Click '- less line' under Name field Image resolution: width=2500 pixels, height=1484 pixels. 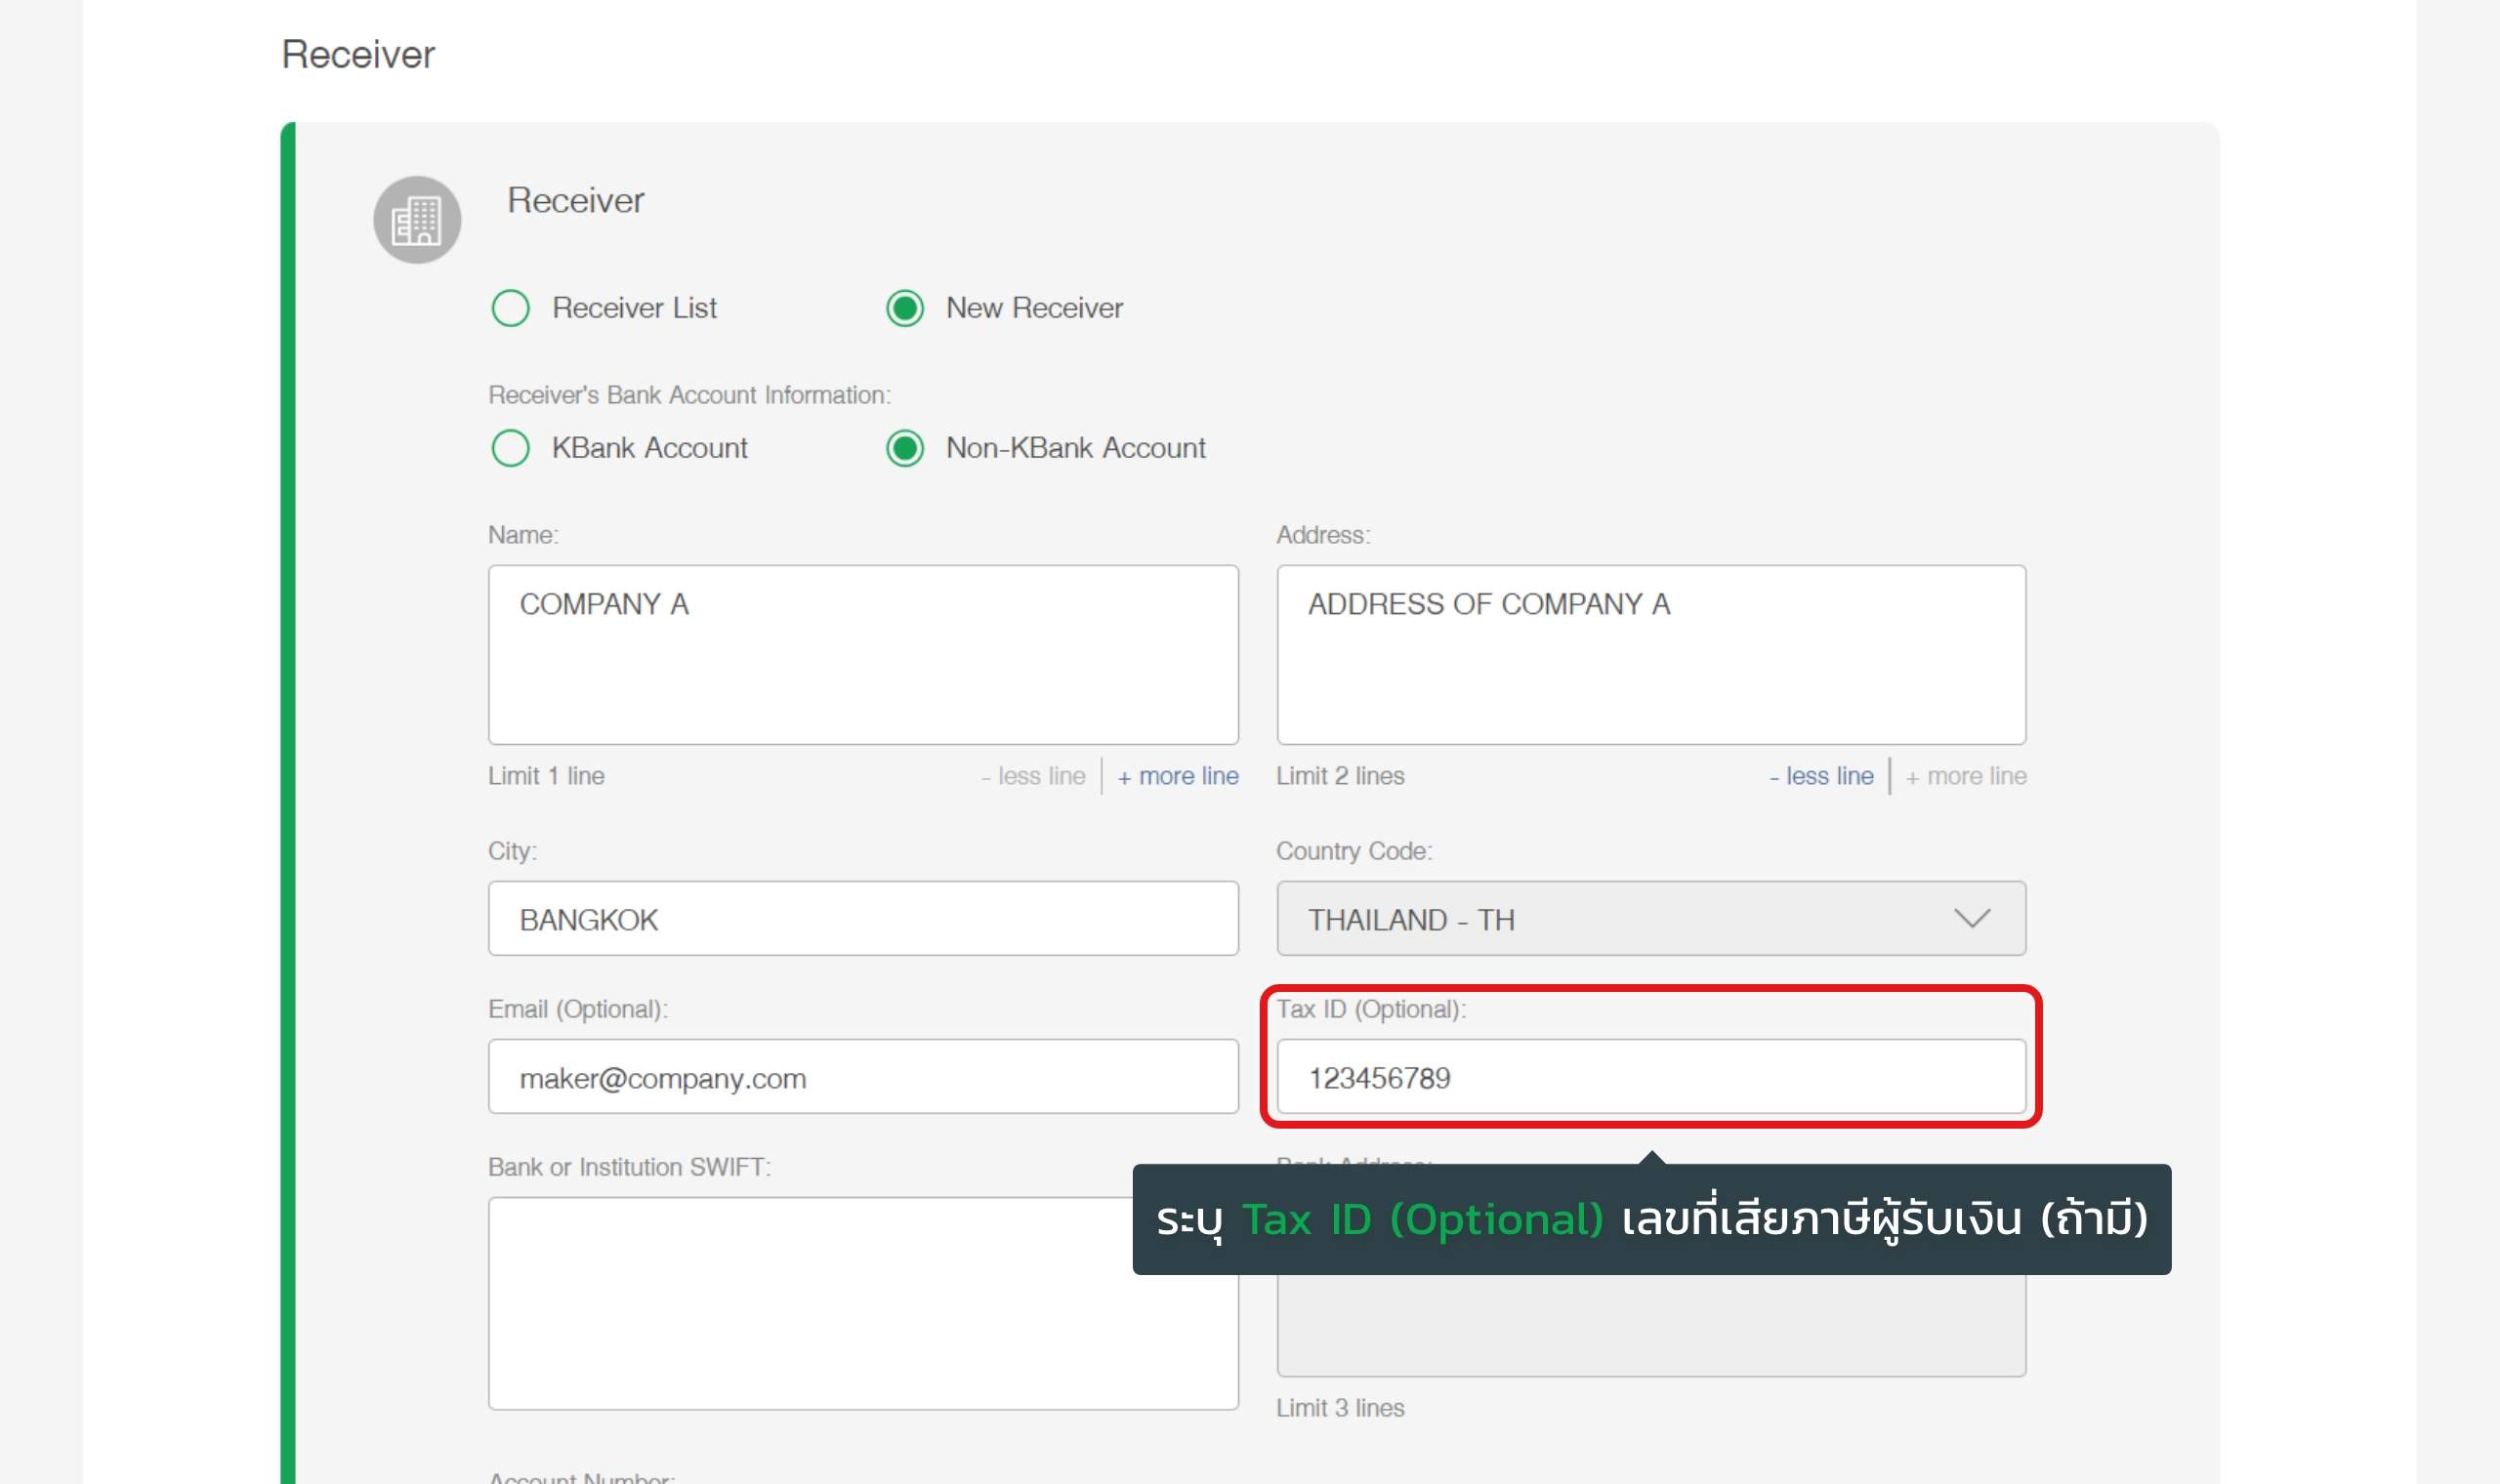coord(1033,776)
